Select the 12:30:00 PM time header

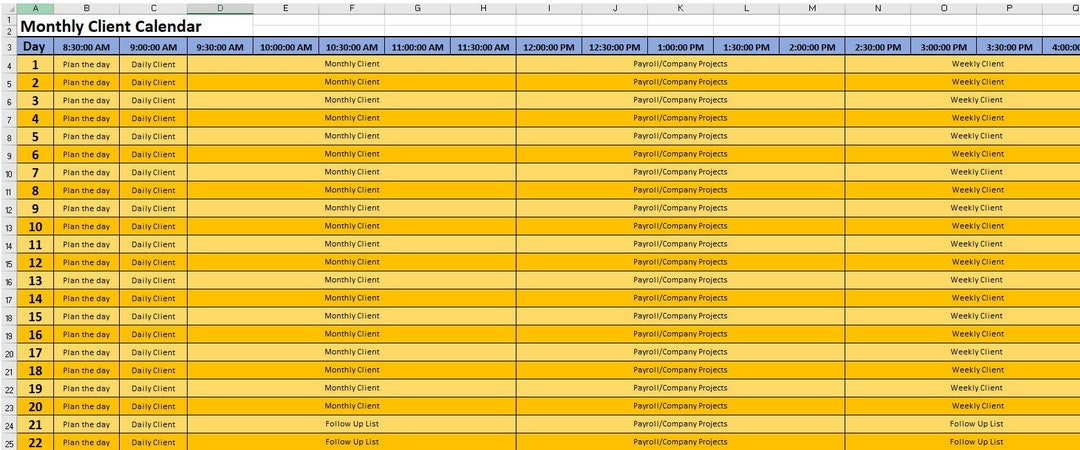coord(614,47)
